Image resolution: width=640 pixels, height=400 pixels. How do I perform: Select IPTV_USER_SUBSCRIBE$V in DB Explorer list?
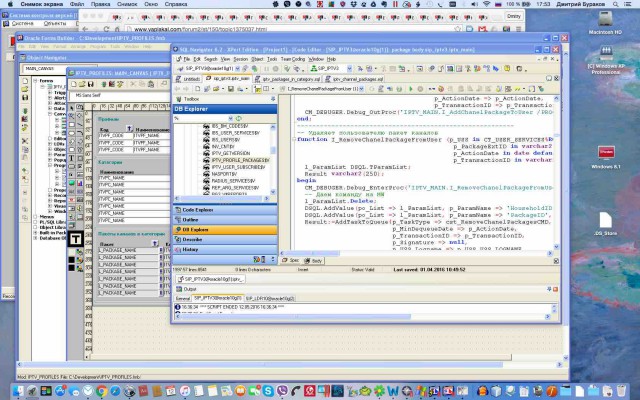[x=238, y=165]
